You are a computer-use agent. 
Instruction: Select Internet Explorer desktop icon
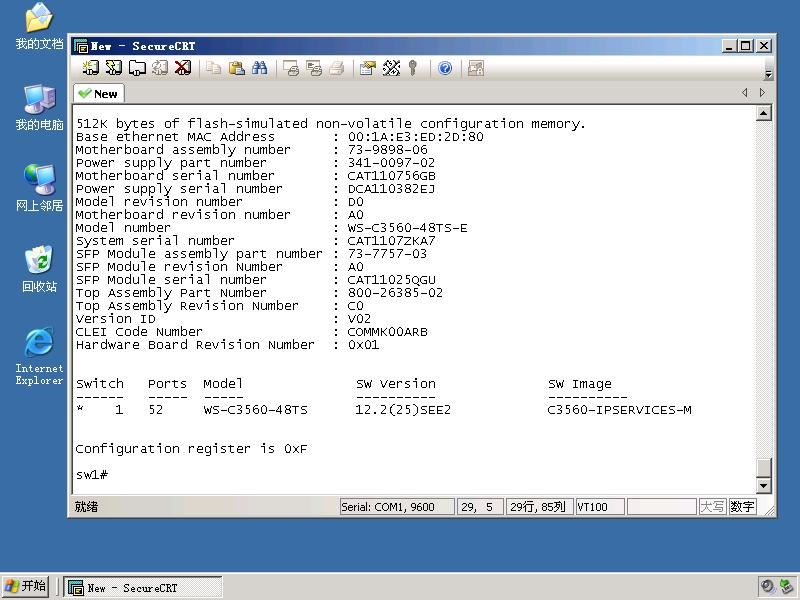(39, 356)
